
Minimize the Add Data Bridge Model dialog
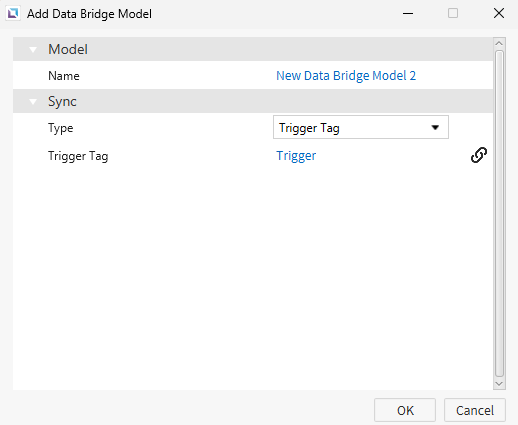click(x=408, y=13)
